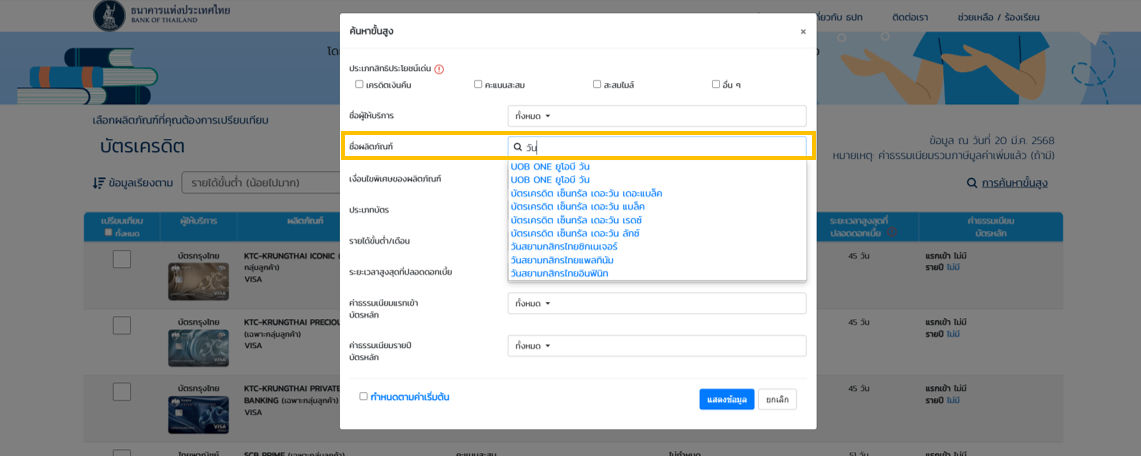1141x456 pixels.
Task: Select suggestion บัตรเครดิต เซ็นทรัล เดอะวัน เรดซ์
Action: pyautogui.click(x=576, y=220)
